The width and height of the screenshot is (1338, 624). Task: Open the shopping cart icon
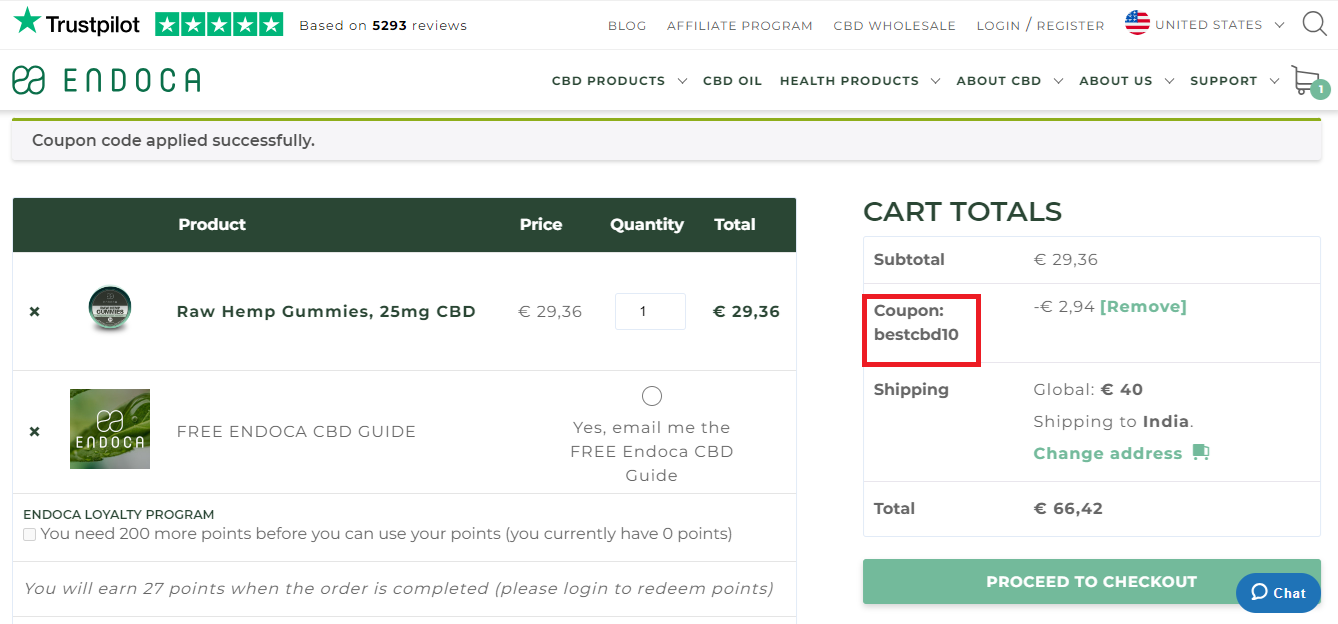(1305, 79)
